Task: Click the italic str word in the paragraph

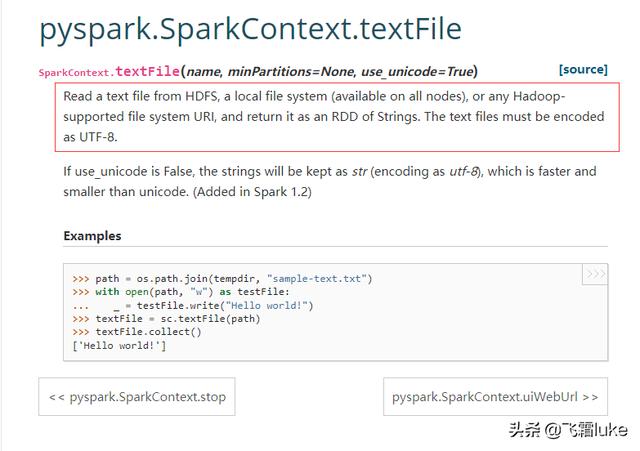Action: (359, 172)
